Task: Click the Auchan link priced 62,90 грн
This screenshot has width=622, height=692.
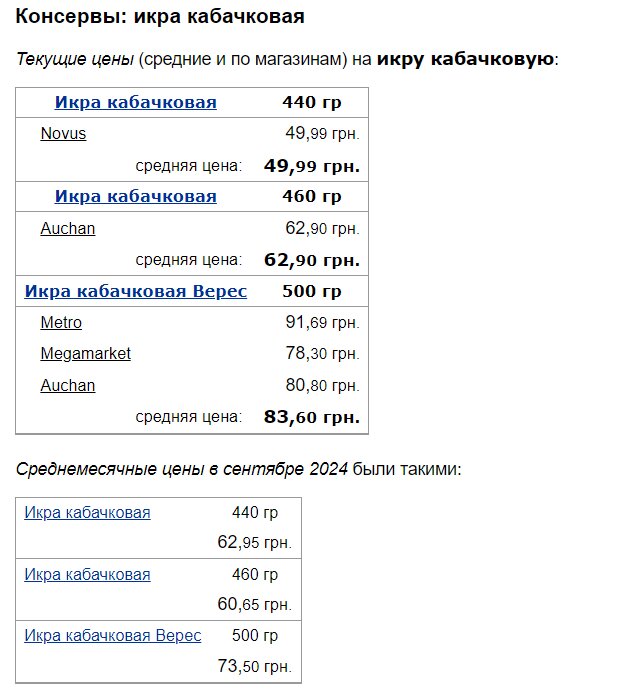Action: click(68, 229)
